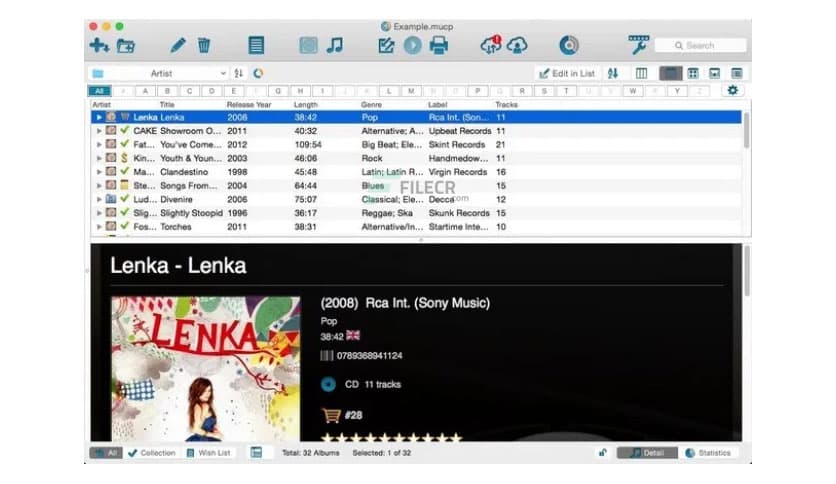Image resolution: width=836 pixels, height=484 pixels.
Task: Click the blue CD disc icon
Action: (x=328, y=384)
